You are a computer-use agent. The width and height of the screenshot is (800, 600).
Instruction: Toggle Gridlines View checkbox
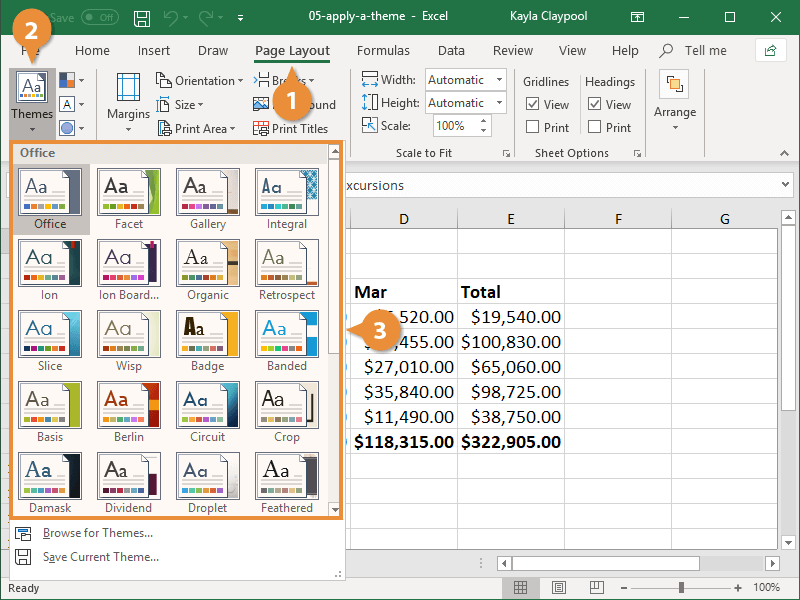[533, 104]
